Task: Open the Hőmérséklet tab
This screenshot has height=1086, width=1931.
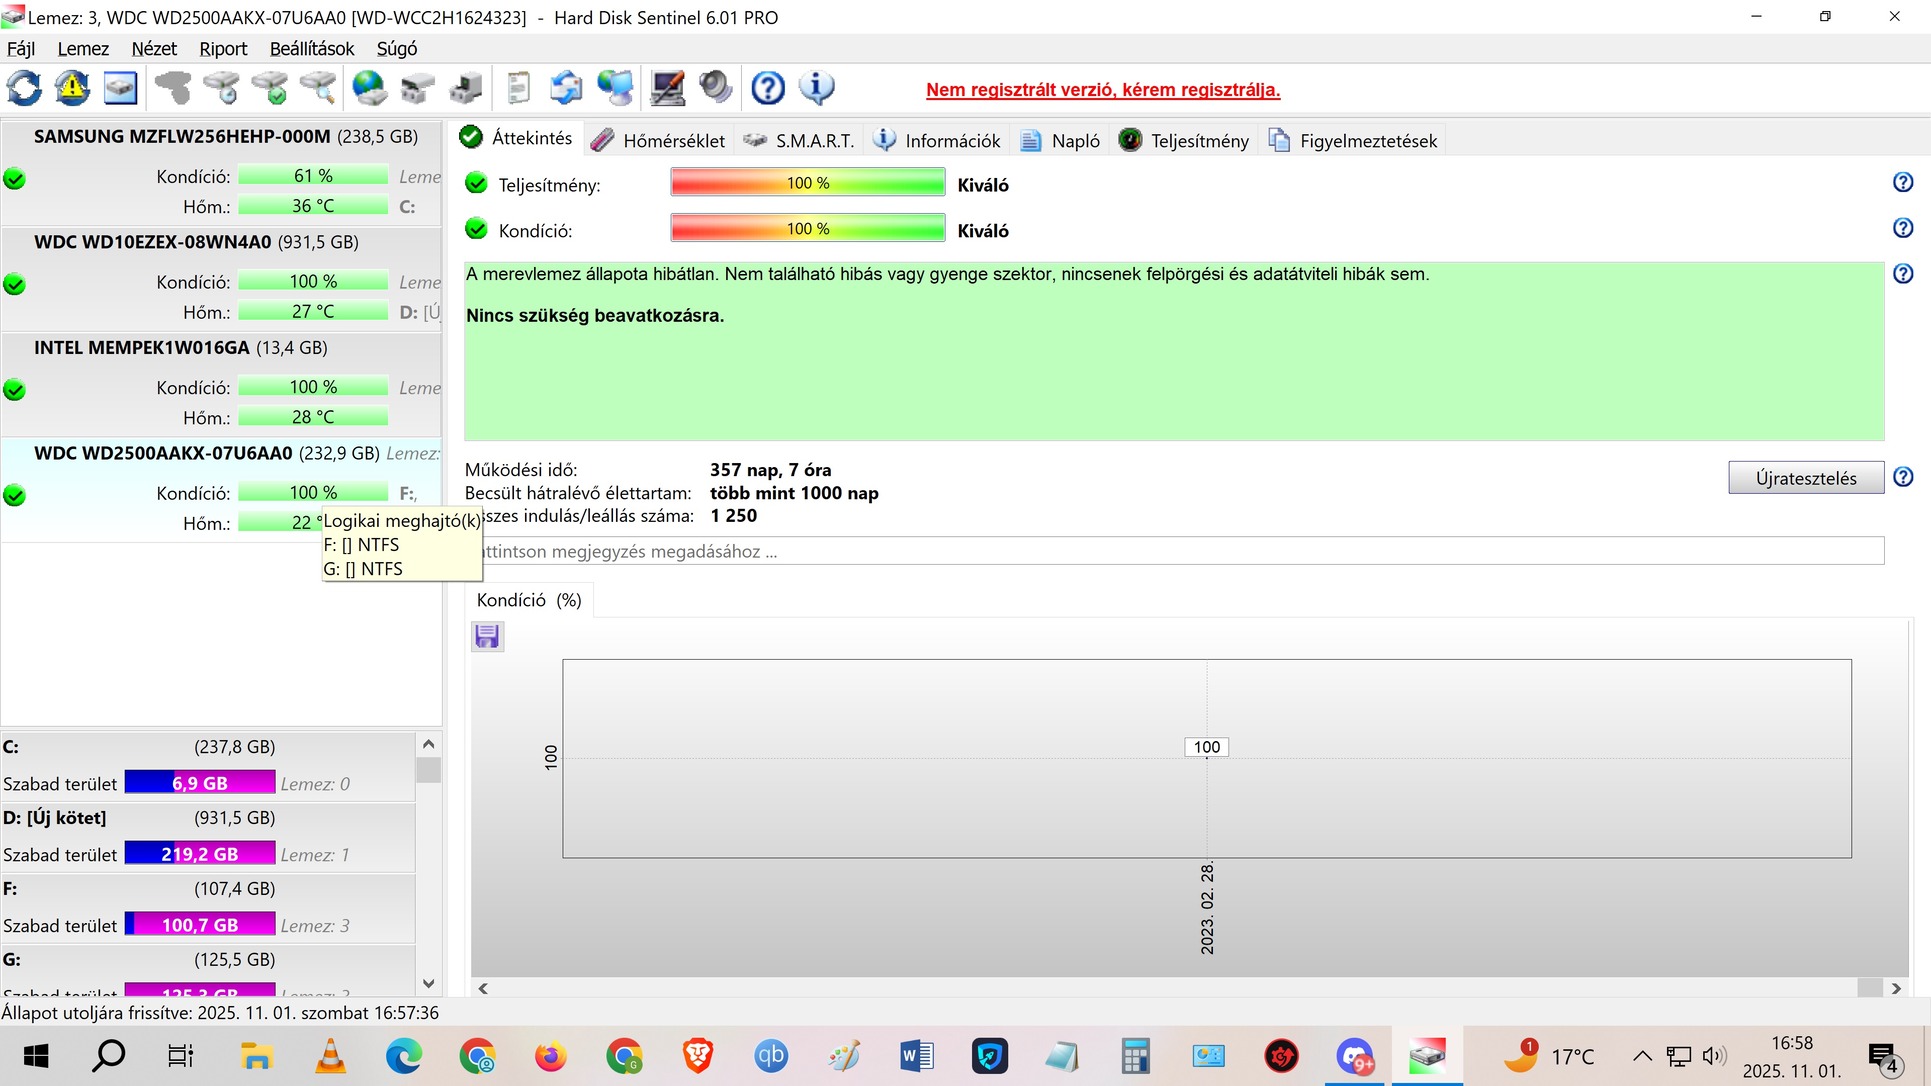Action: (x=660, y=141)
